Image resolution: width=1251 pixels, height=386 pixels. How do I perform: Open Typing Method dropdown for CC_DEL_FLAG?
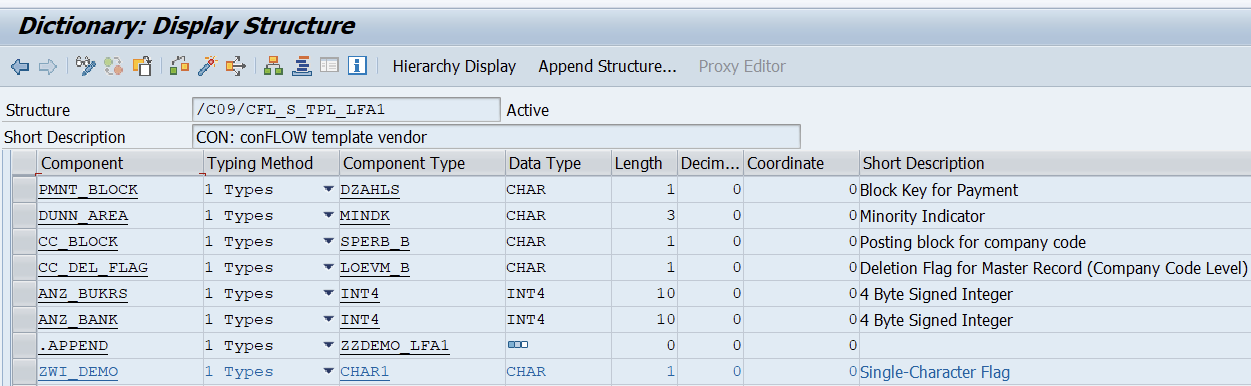point(329,268)
